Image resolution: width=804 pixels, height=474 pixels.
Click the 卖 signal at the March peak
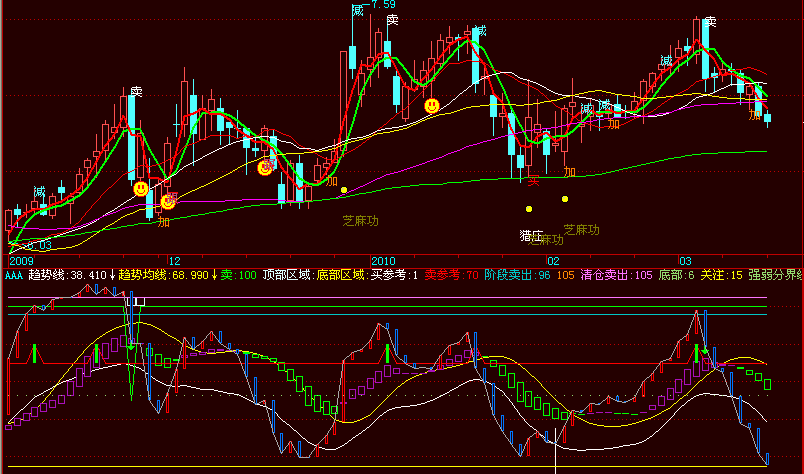(710, 22)
